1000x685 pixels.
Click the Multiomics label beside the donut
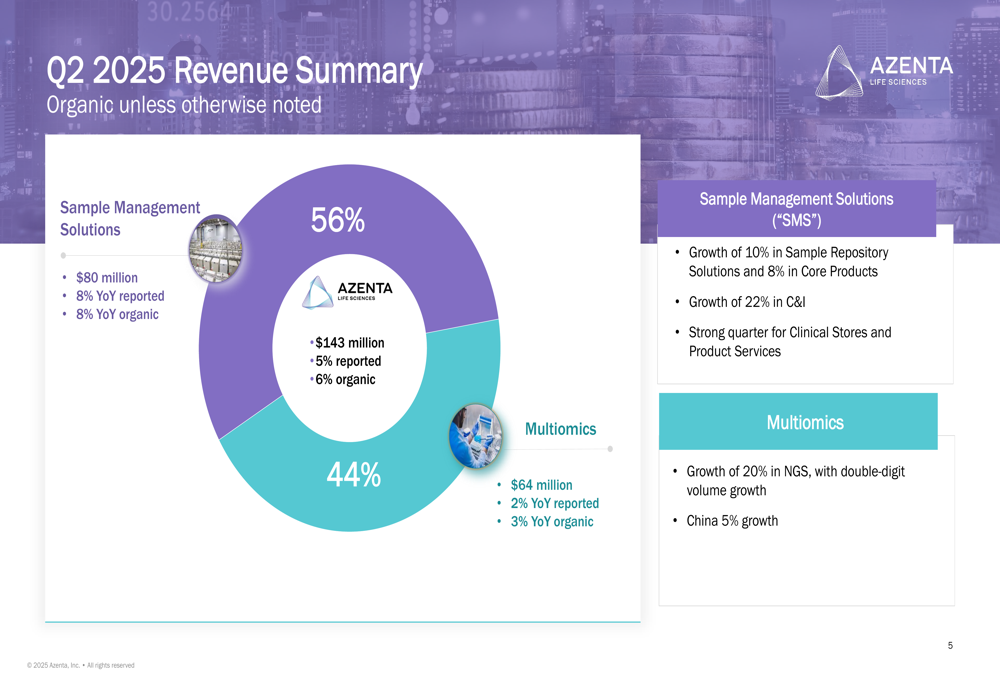[x=560, y=429]
